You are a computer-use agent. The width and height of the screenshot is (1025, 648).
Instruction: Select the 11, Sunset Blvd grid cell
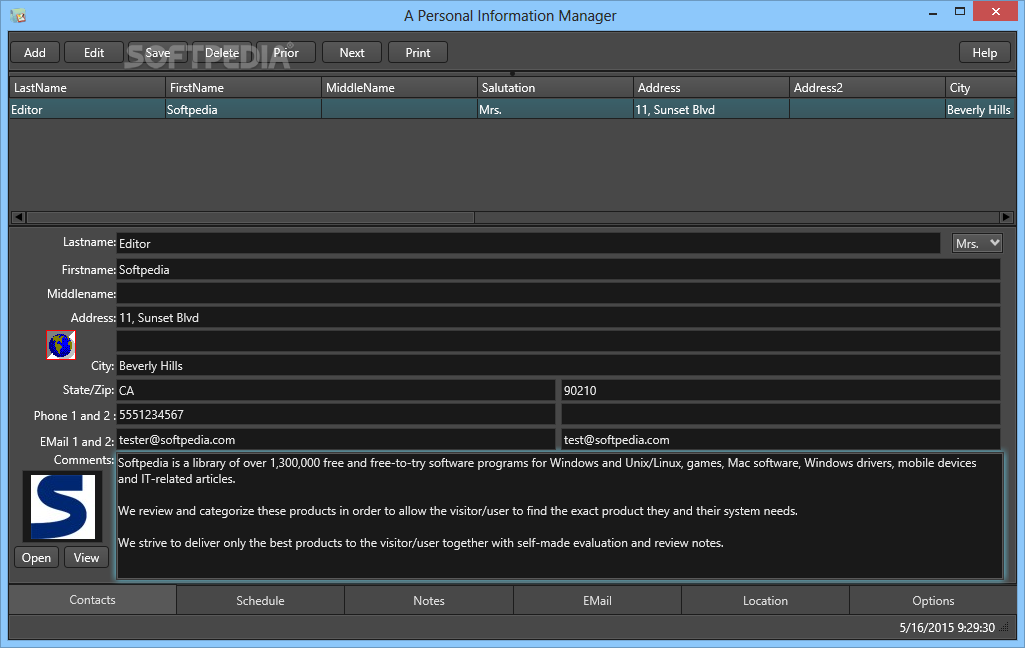point(711,109)
